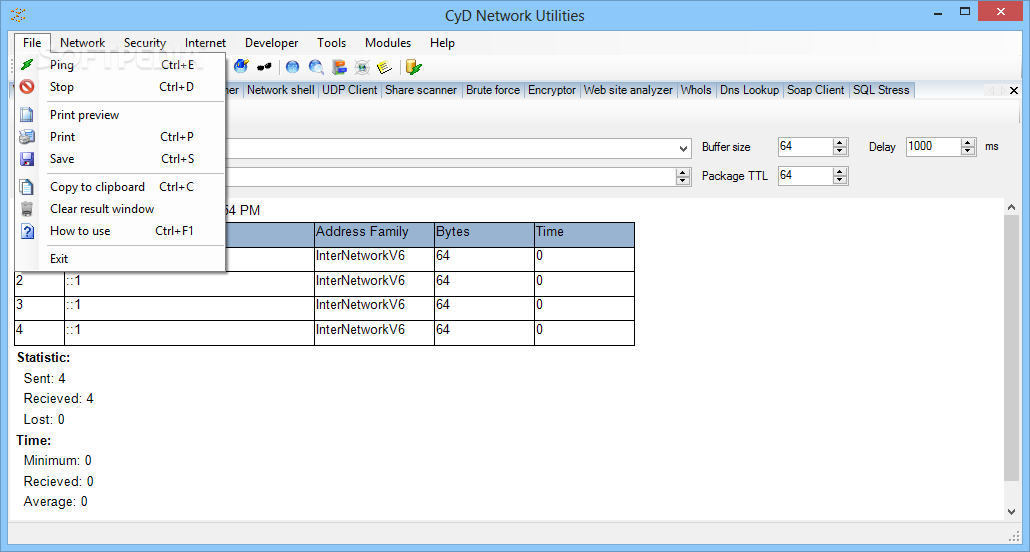
Task: Open the Security menu
Action: (x=145, y=43)
